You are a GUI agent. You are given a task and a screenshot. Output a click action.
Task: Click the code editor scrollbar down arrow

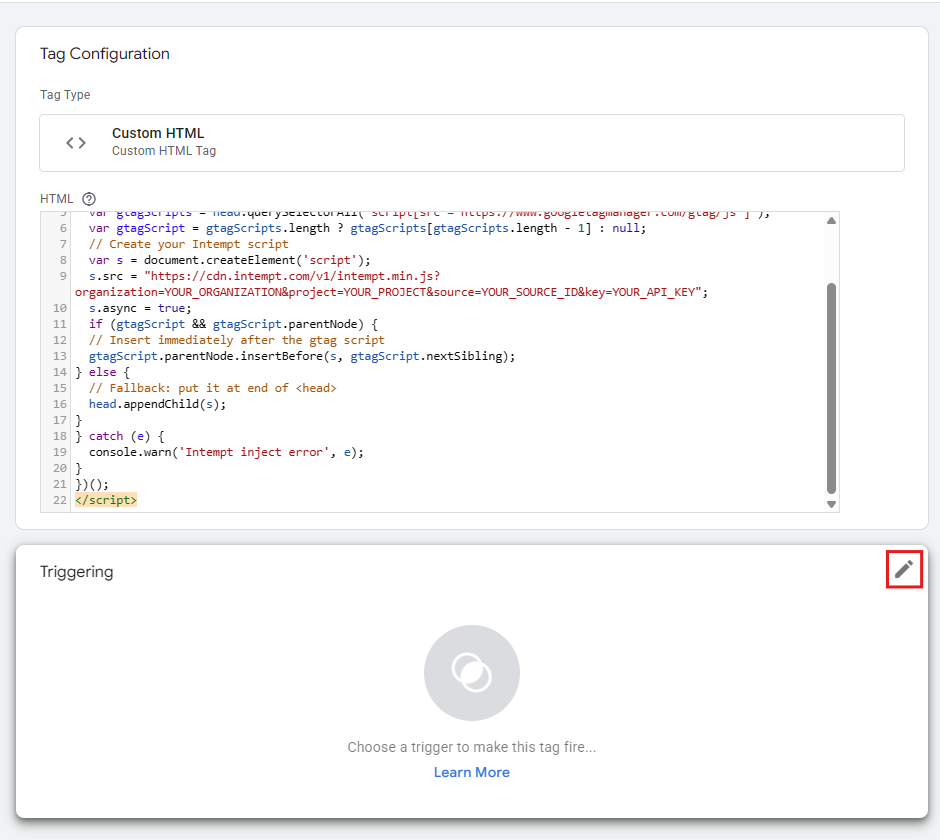click(831, 504)
